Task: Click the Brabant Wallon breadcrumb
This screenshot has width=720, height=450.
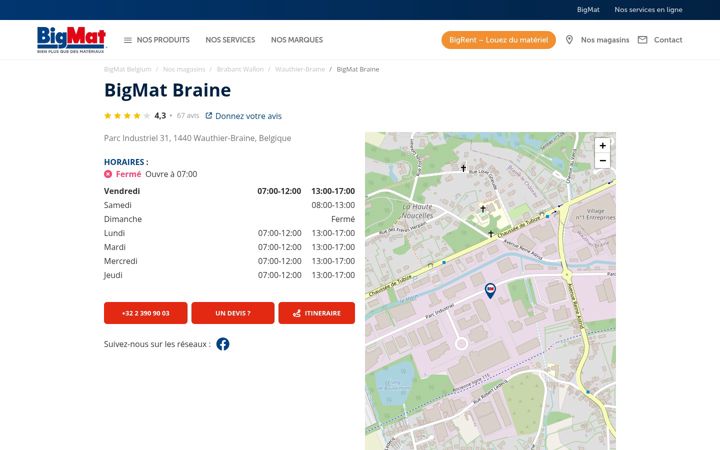Action: tap(240, 69)
